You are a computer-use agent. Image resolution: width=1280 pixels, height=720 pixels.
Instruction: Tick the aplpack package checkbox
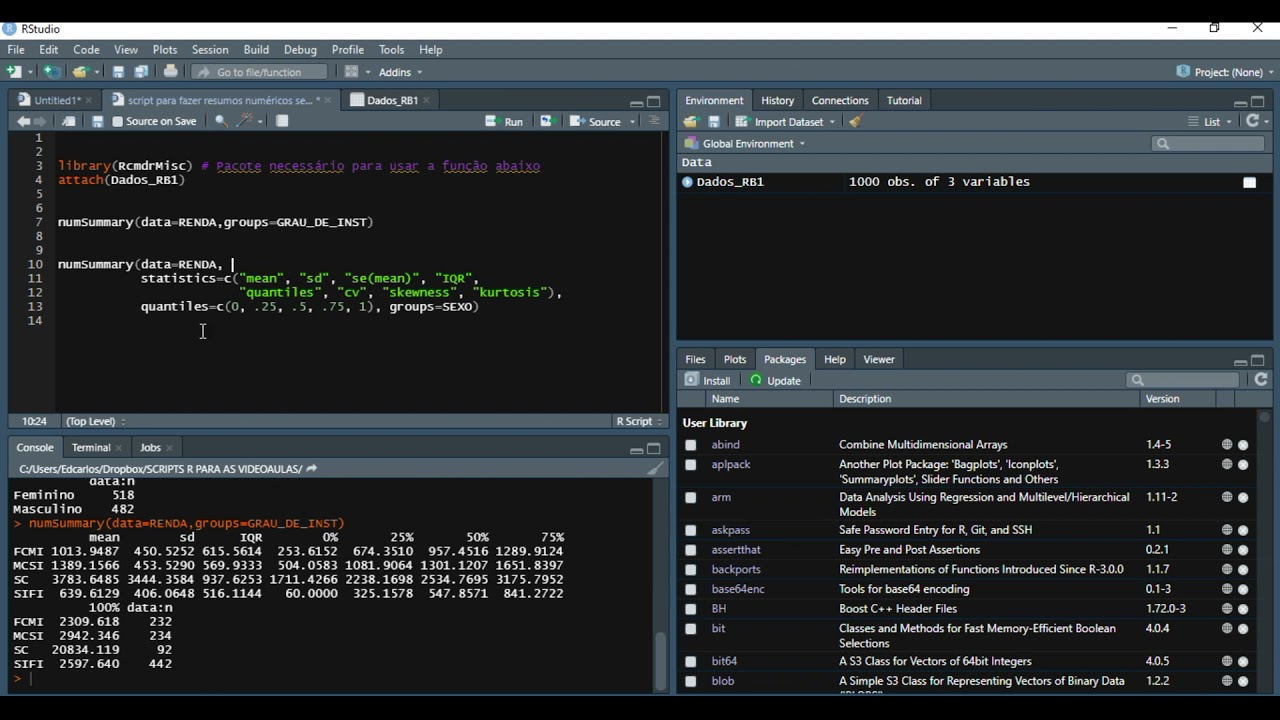[691, 465]
